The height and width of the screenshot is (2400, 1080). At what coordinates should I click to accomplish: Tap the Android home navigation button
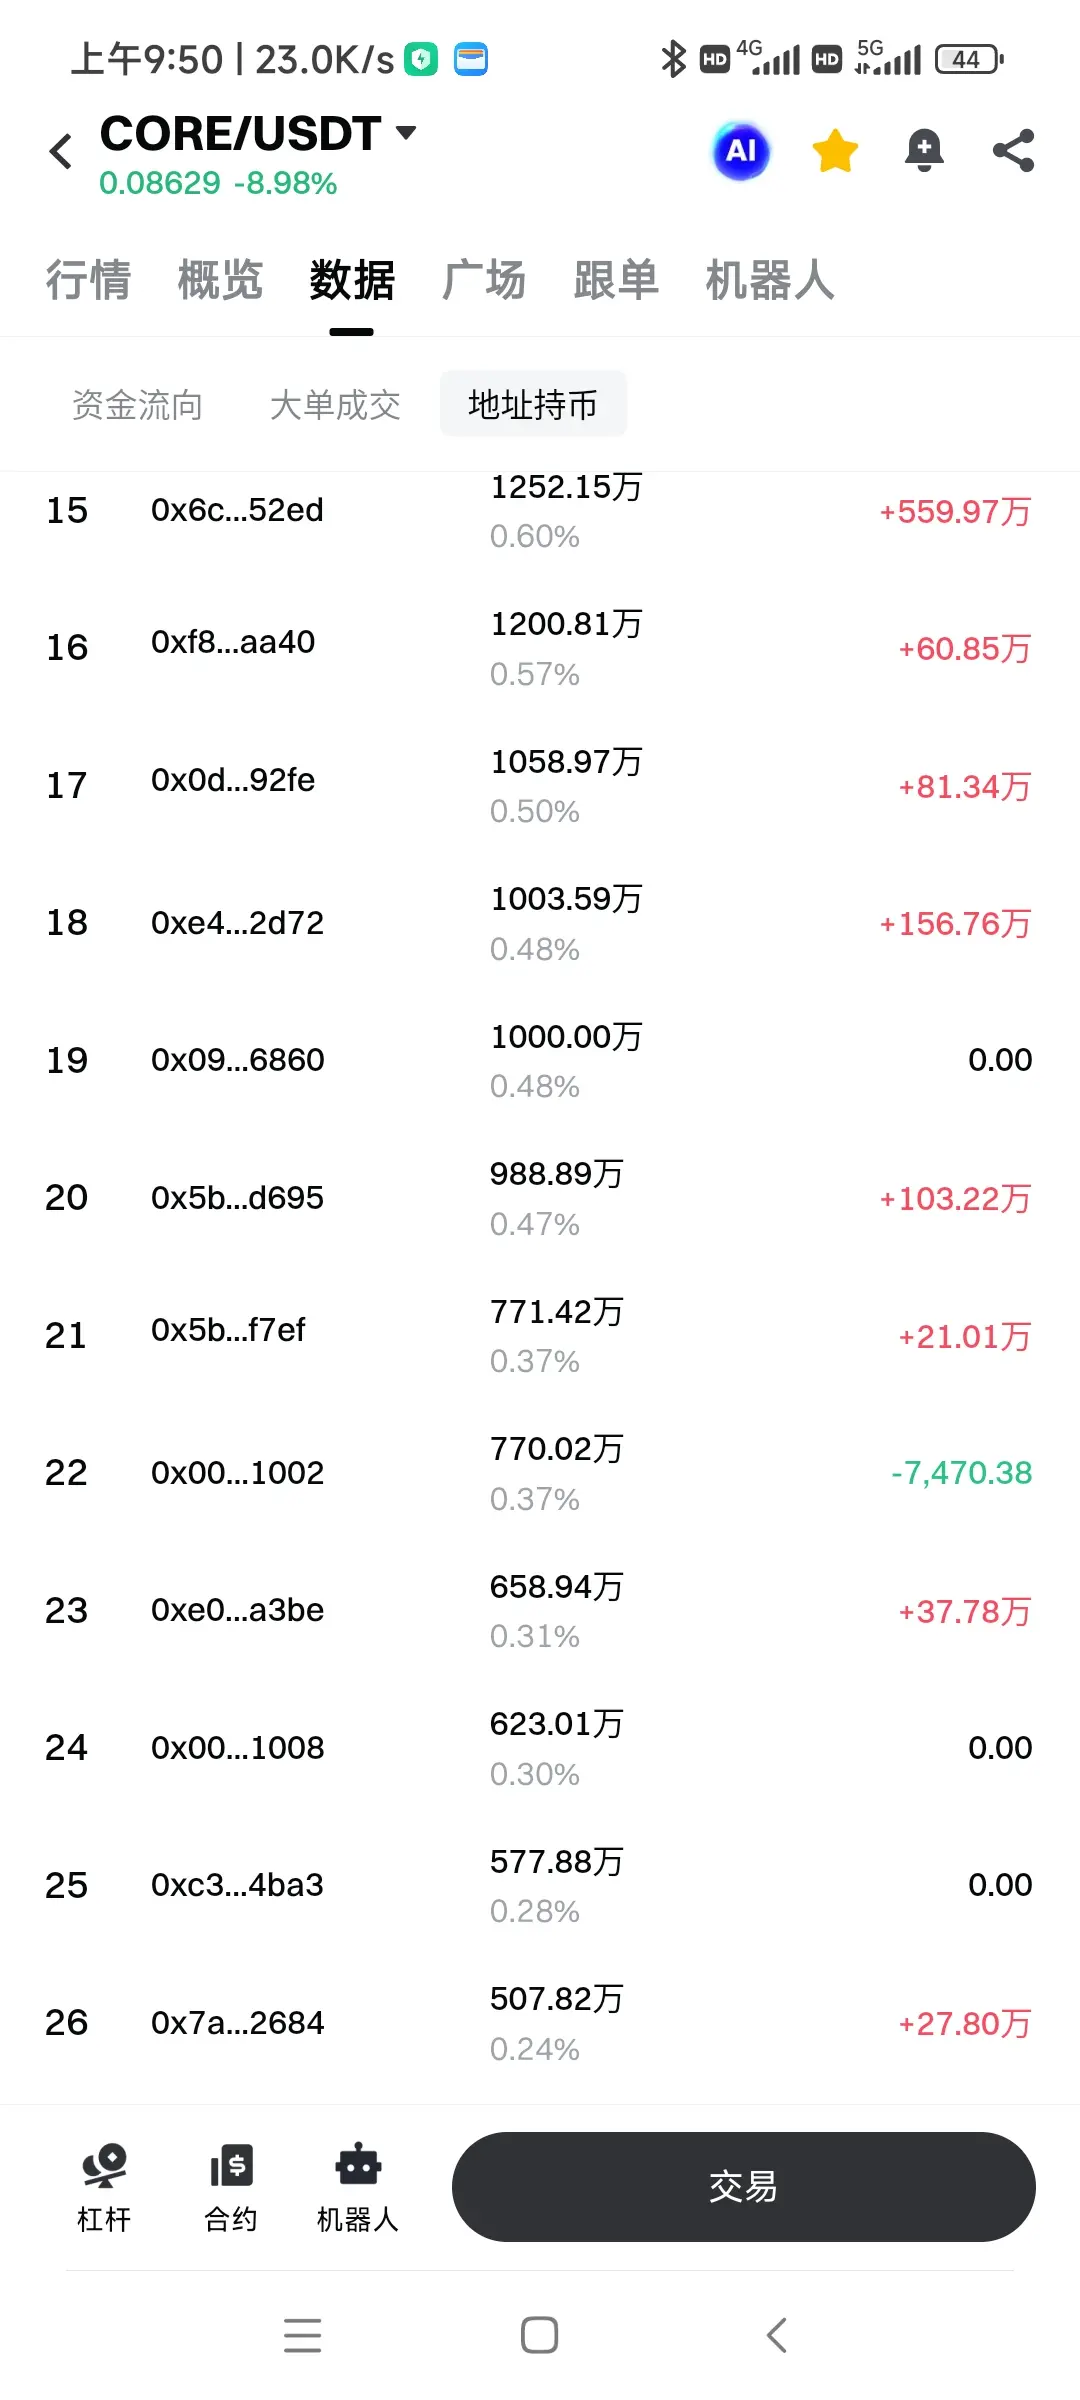[x=539, y=2335]
